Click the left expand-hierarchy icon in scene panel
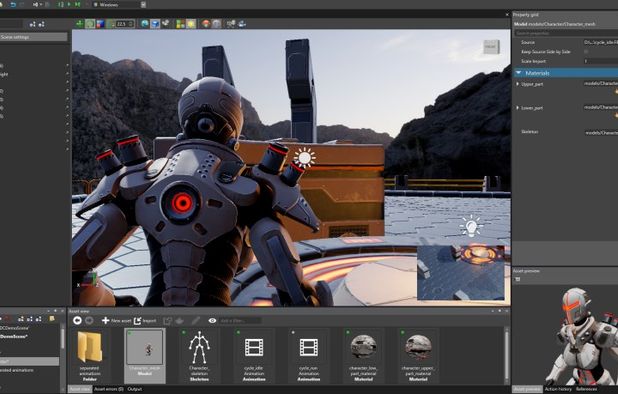 [x=33, y=24]
